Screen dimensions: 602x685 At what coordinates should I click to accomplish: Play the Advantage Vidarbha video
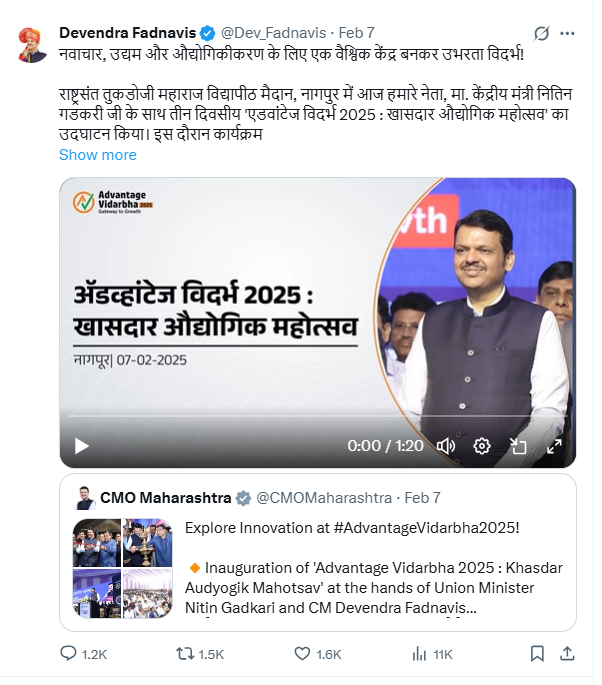pyautogui.click(x=82, y=446)
